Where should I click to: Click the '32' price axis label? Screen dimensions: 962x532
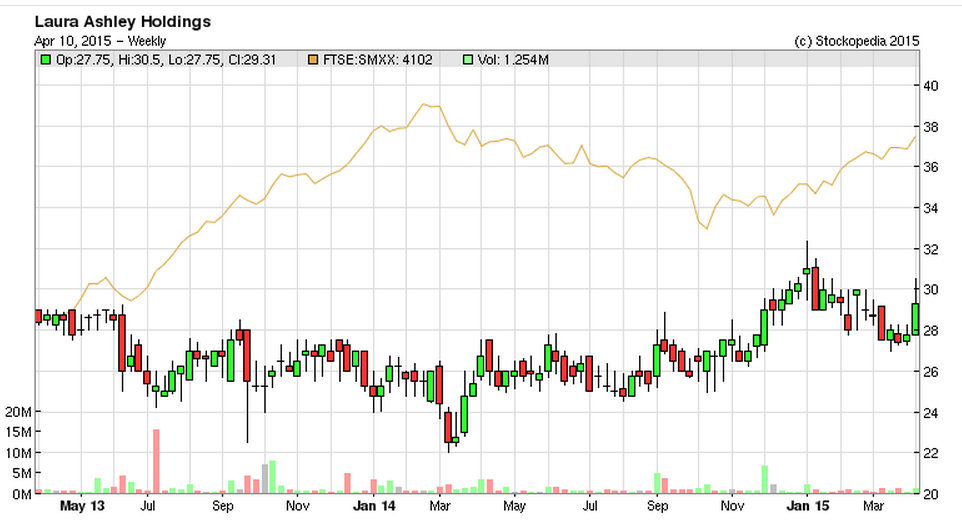931,249
